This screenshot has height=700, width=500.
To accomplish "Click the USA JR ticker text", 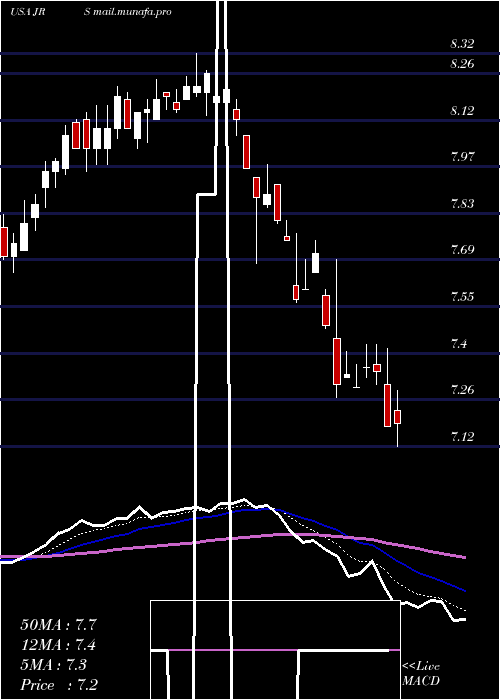I will pos(28,12).
